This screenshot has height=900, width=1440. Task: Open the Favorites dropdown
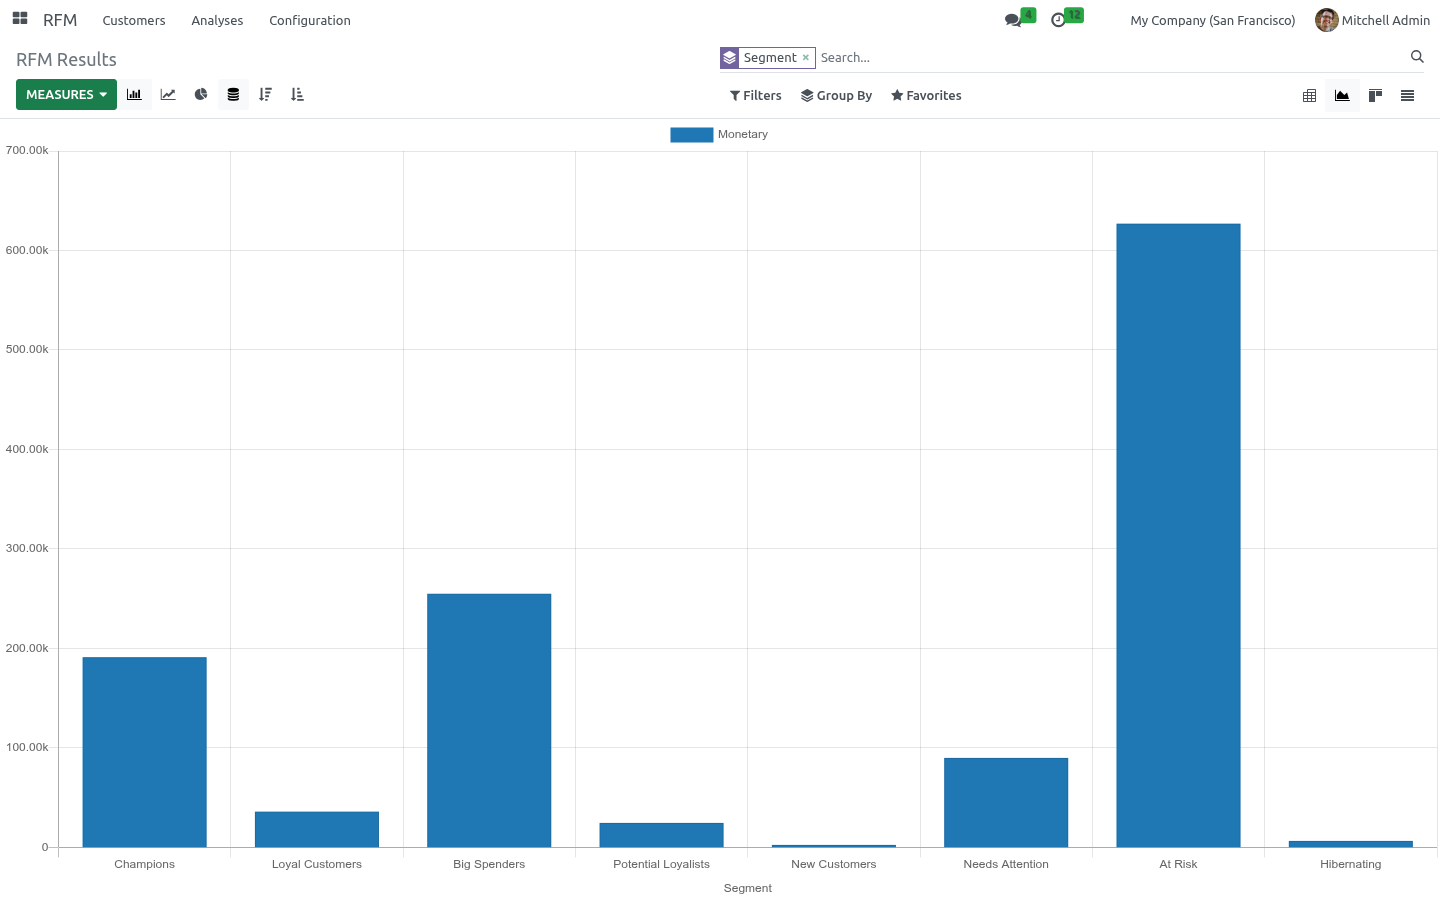(x=926, y=96)
